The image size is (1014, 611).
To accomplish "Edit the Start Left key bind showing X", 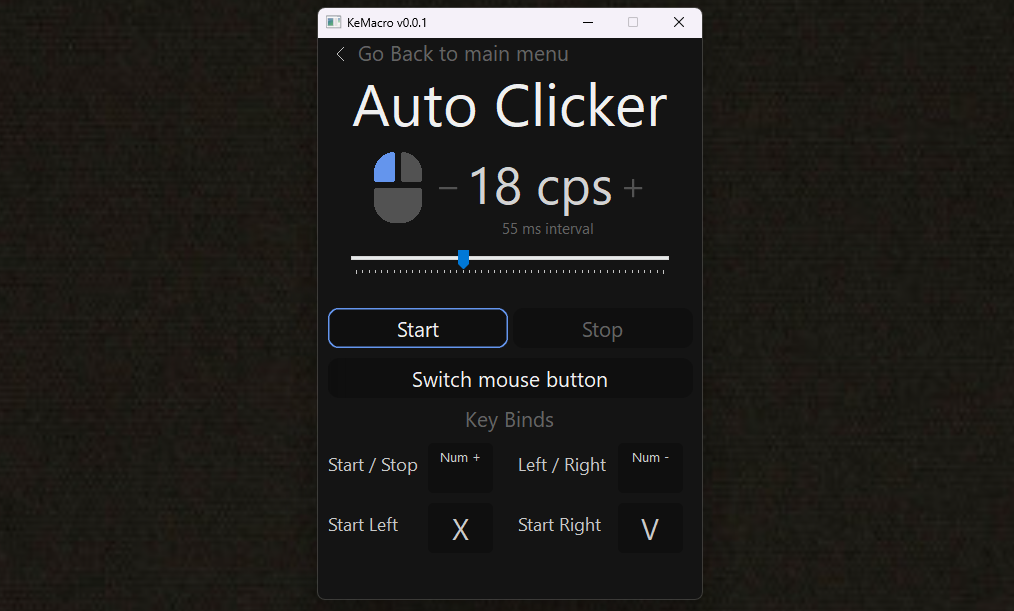I will click(460, 528).
